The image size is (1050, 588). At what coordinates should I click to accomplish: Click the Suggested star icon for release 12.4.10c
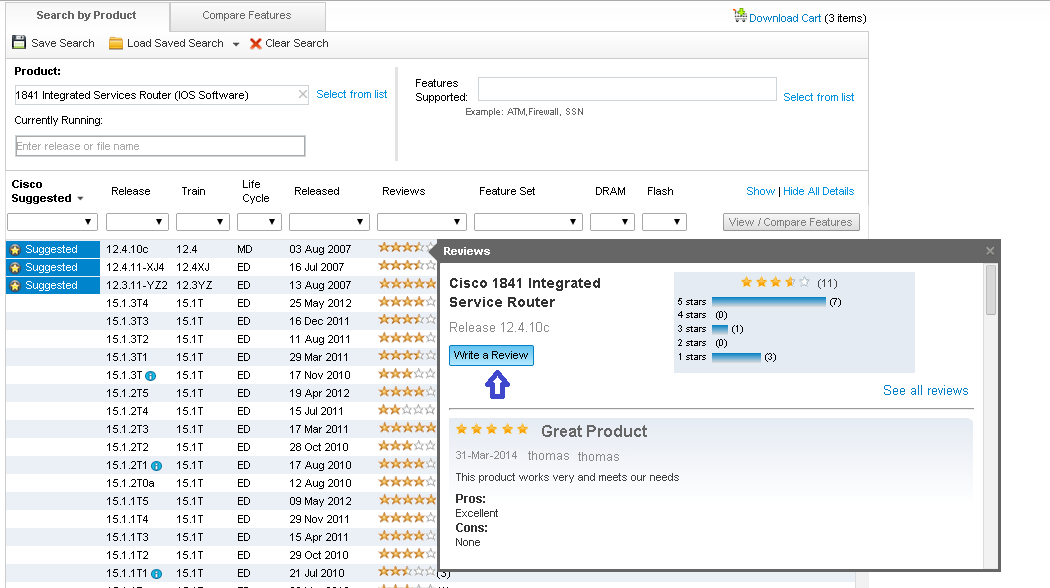[15, 250]
